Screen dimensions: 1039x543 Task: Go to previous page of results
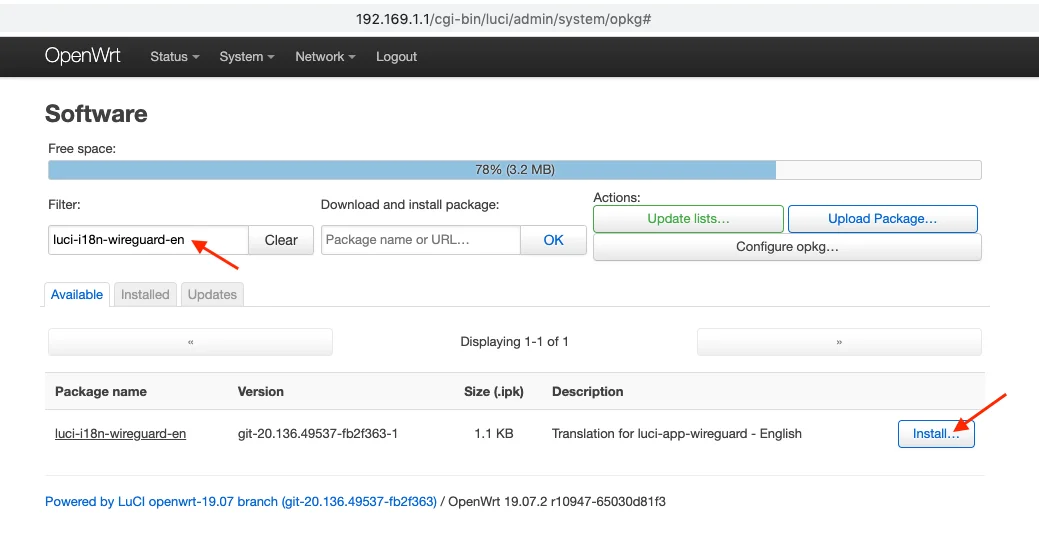coord(190,342)
